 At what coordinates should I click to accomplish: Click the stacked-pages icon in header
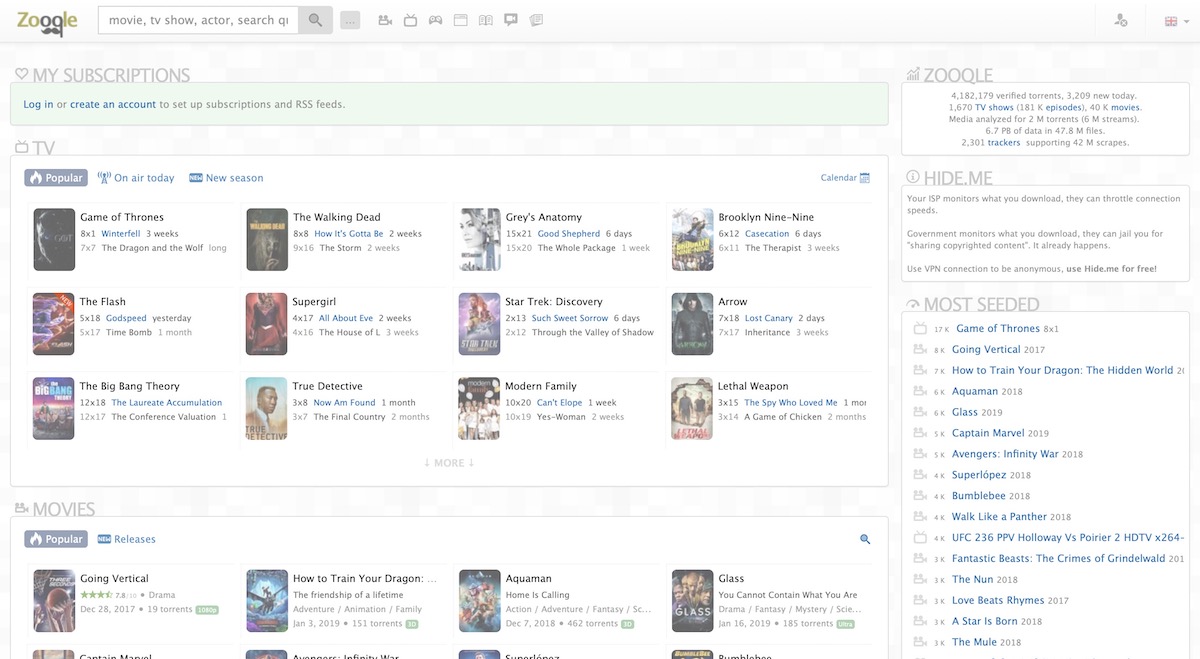tap(536, 20)
